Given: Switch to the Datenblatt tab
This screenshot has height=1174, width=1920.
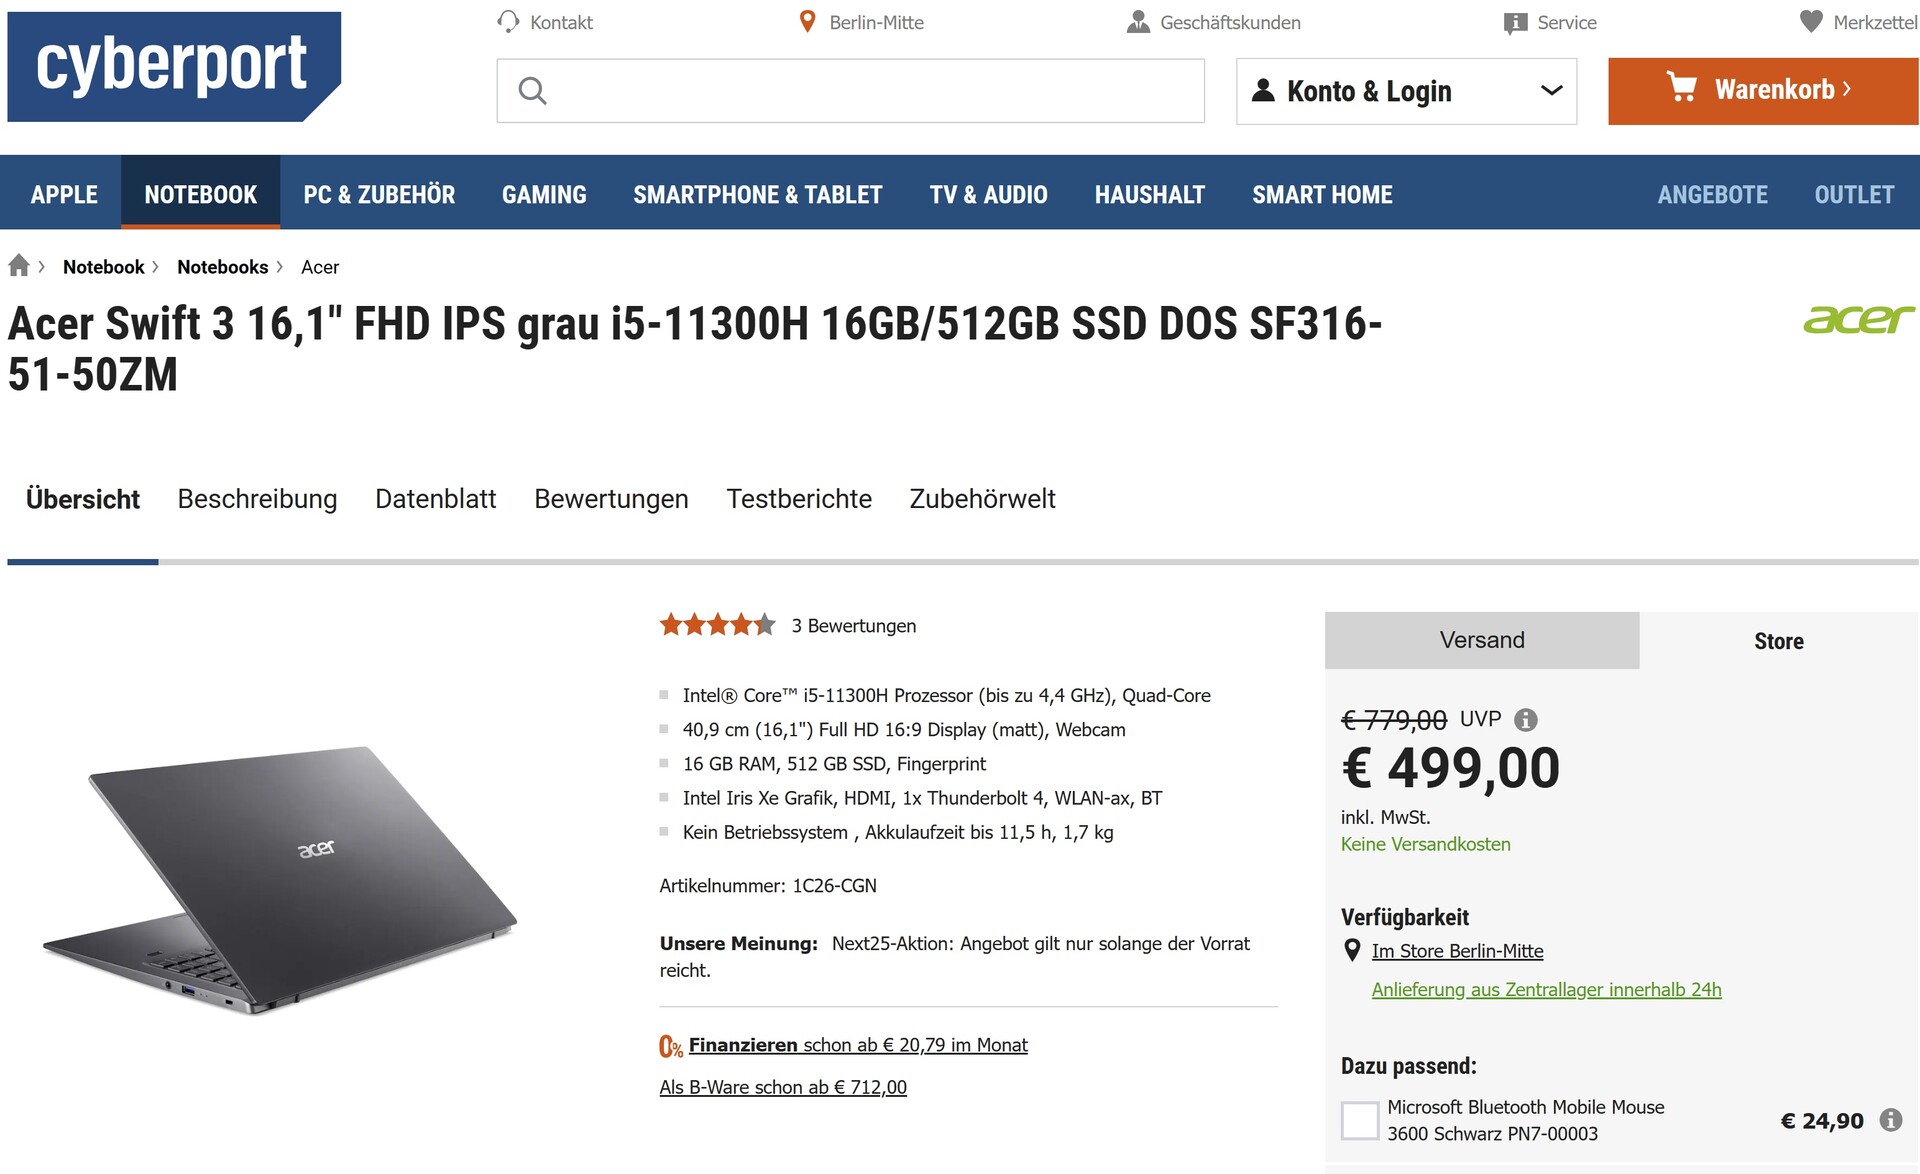Looking at the screenshot, I should click(435, 499).
